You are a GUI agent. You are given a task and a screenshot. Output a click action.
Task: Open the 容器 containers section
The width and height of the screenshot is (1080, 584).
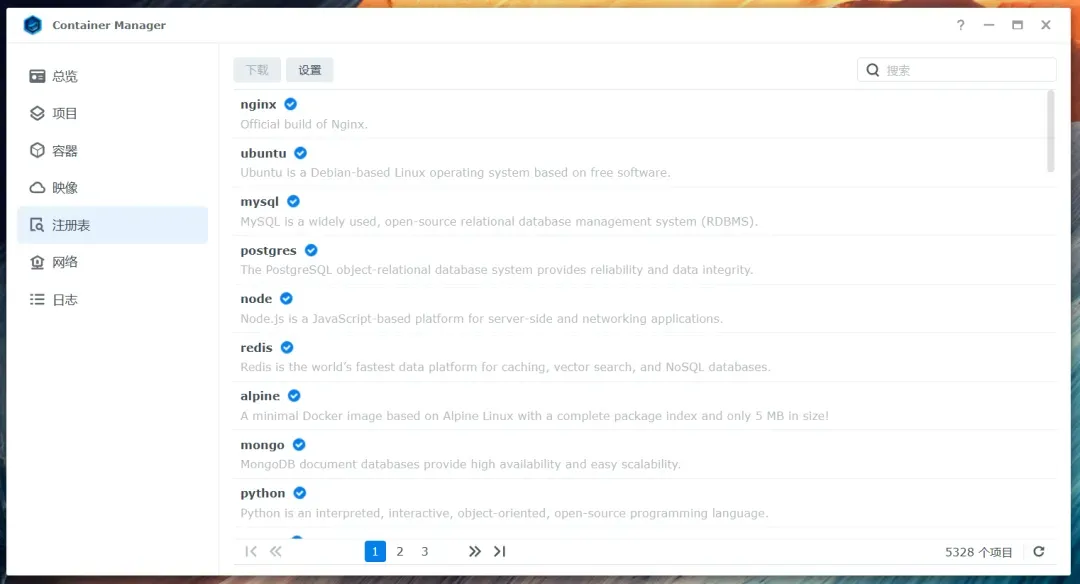point(112,151)
